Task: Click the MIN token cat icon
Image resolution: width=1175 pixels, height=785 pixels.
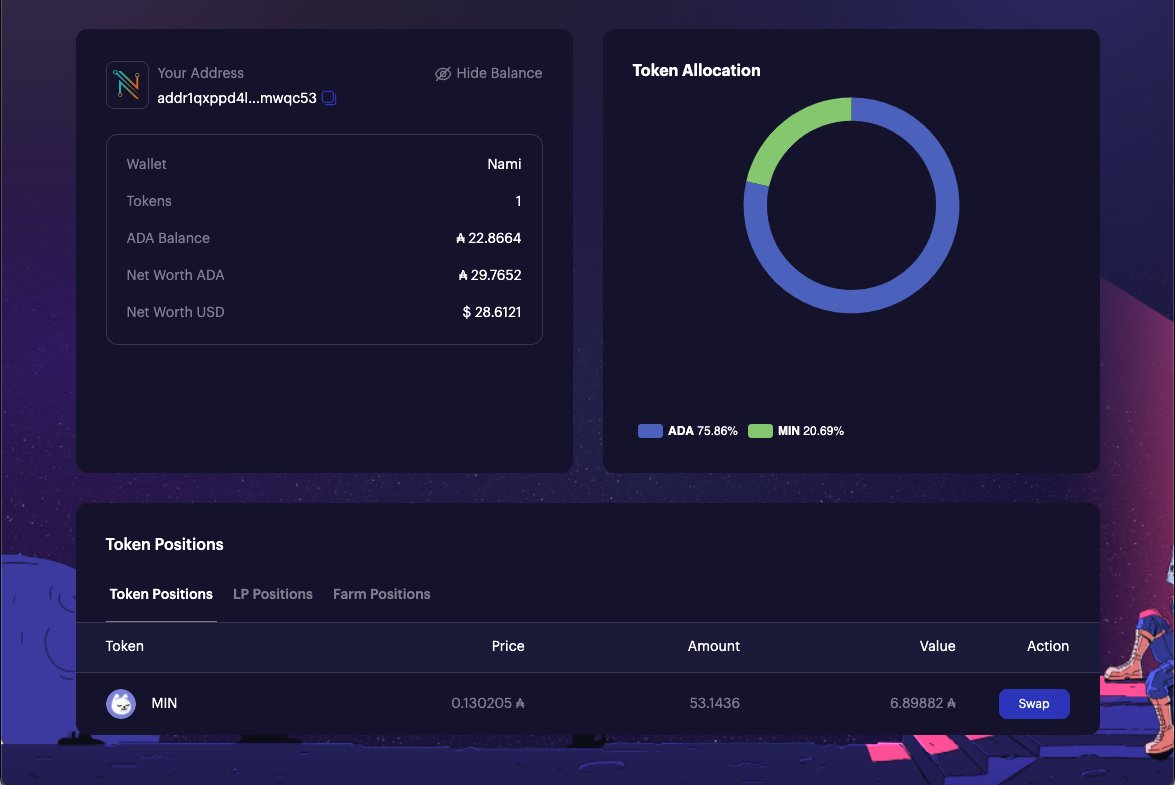Action: click(121, 703)
